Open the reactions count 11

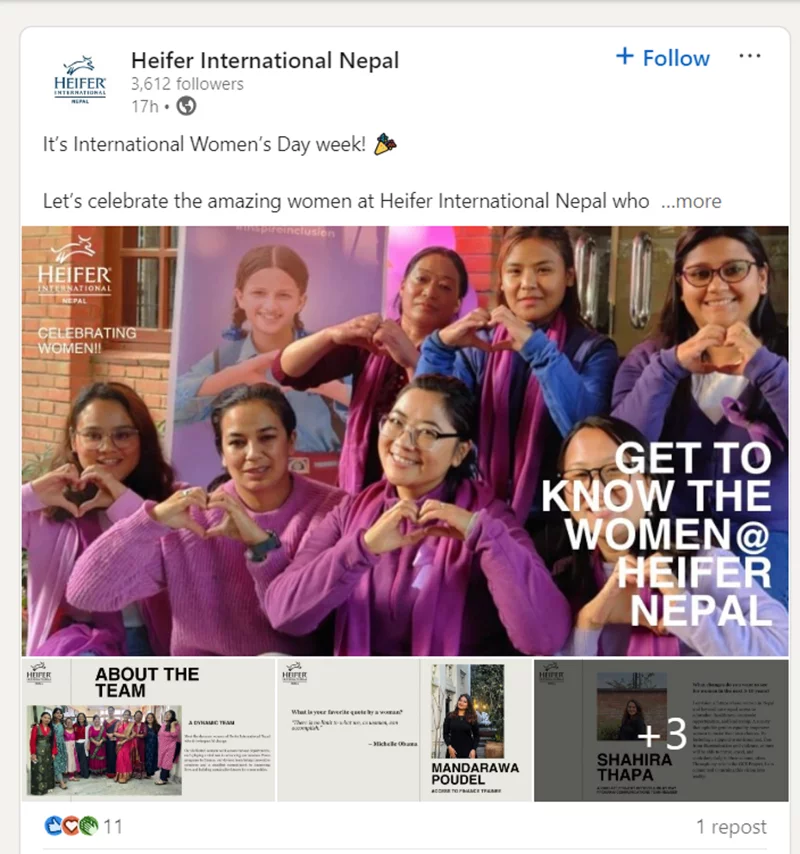click(113, 826)
